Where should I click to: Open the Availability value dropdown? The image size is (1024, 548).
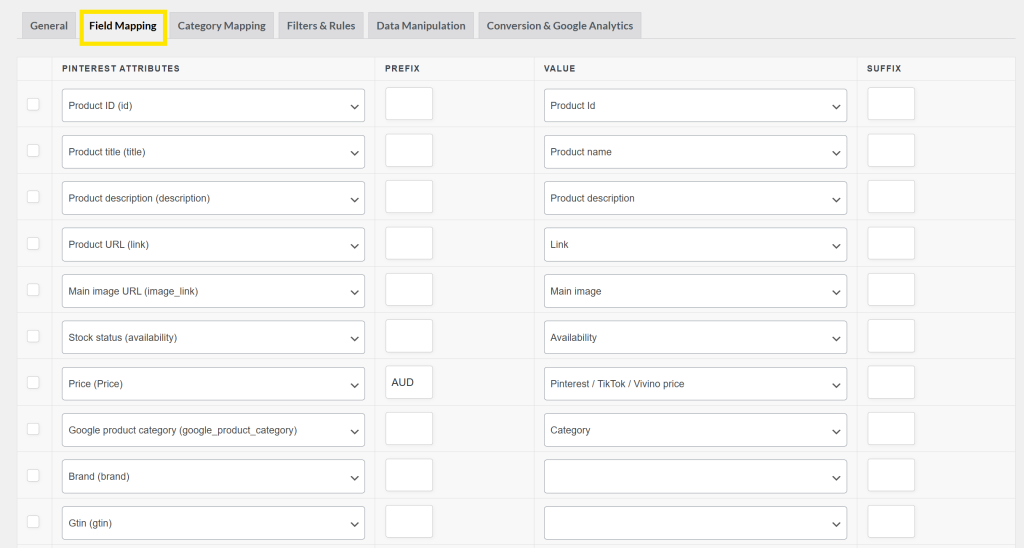[x=695, y=338]
